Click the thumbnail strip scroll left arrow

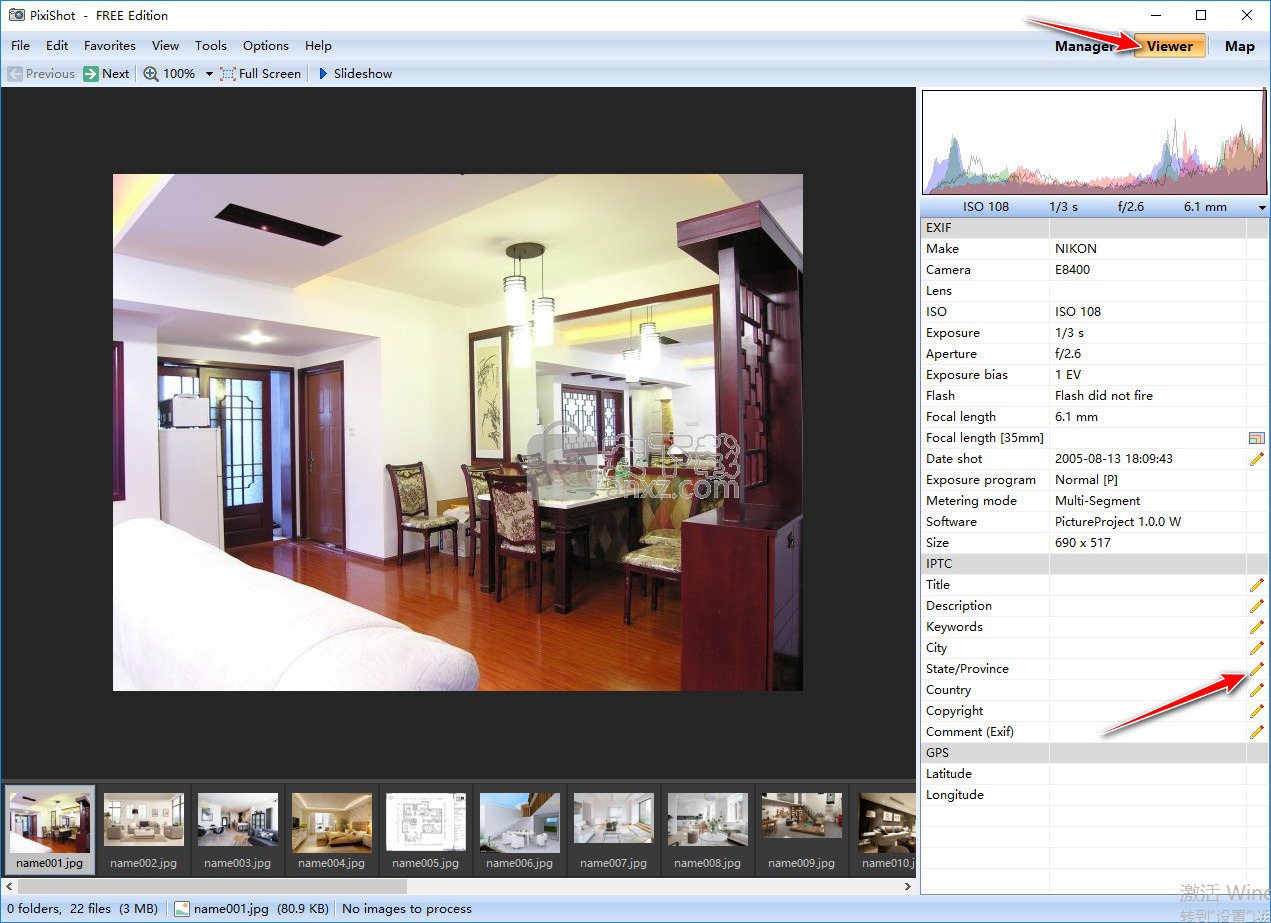[x=9, y=886]
